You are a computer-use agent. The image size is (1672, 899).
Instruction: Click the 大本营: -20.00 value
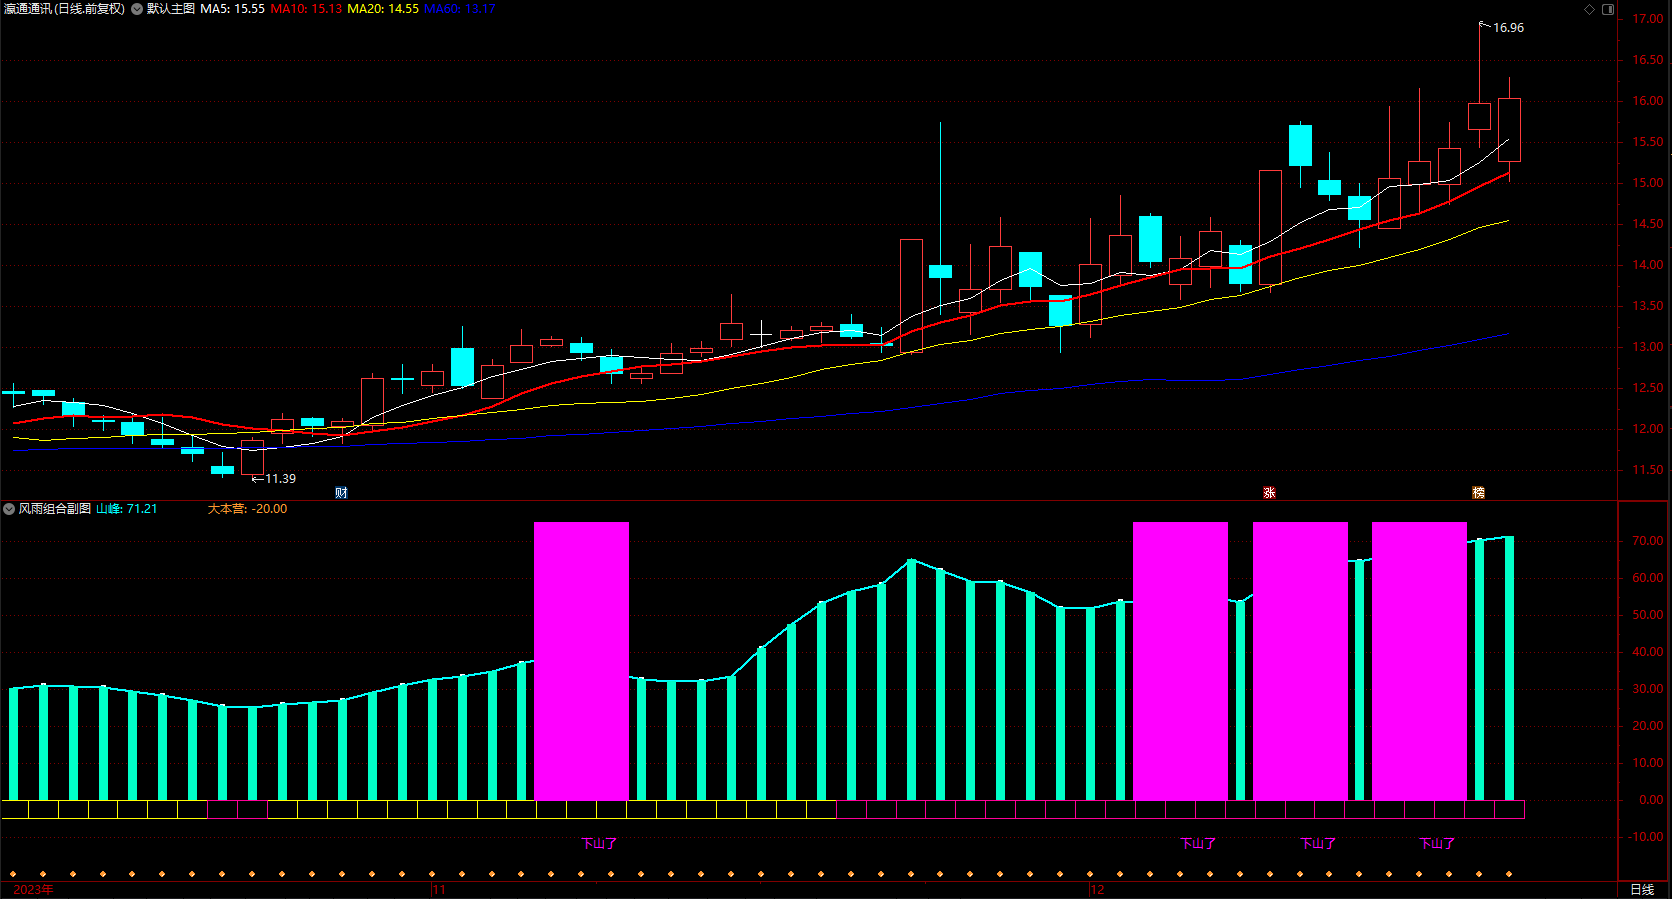tap(247, 509)
